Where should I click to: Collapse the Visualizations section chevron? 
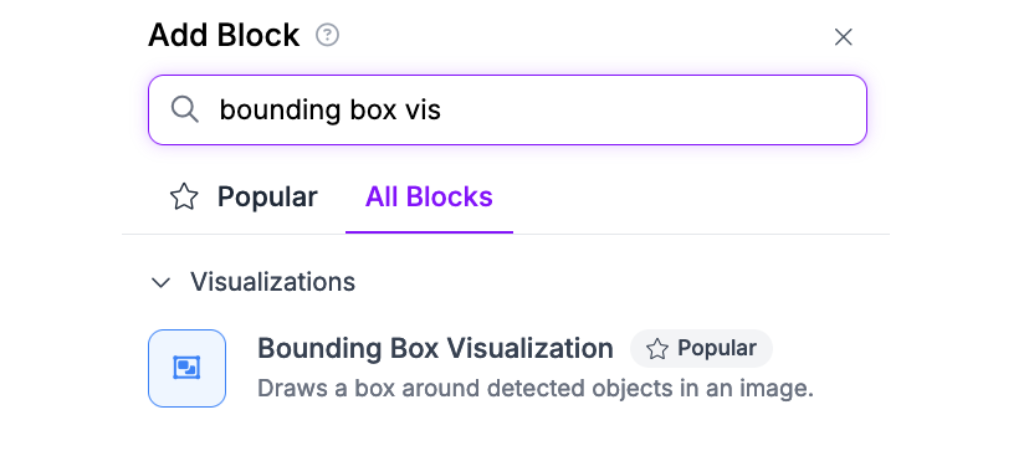pyautogui.click(x=160, y=282)
